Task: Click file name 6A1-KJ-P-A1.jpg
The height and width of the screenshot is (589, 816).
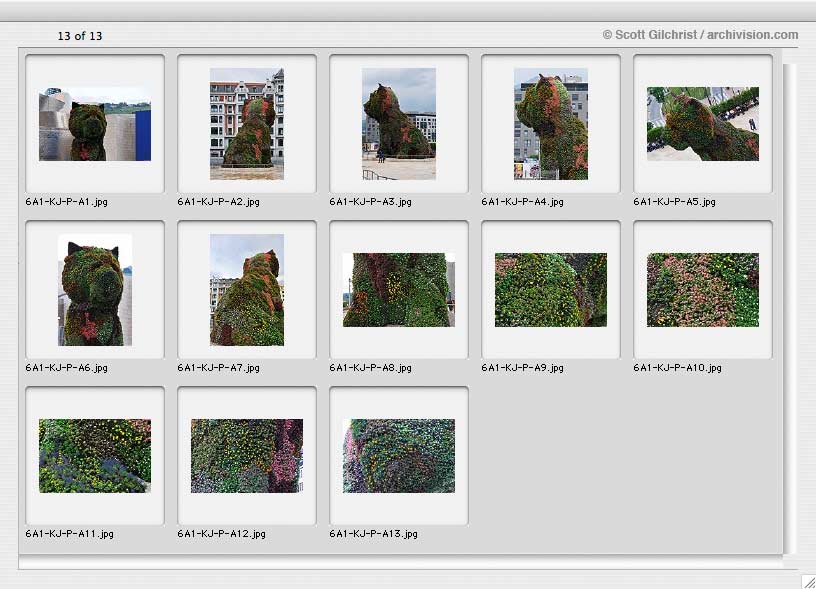Action: pos(67,202)
